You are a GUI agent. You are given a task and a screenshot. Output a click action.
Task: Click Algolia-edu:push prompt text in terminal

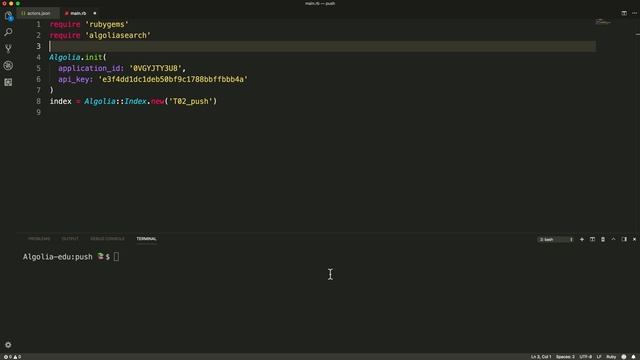58,257
